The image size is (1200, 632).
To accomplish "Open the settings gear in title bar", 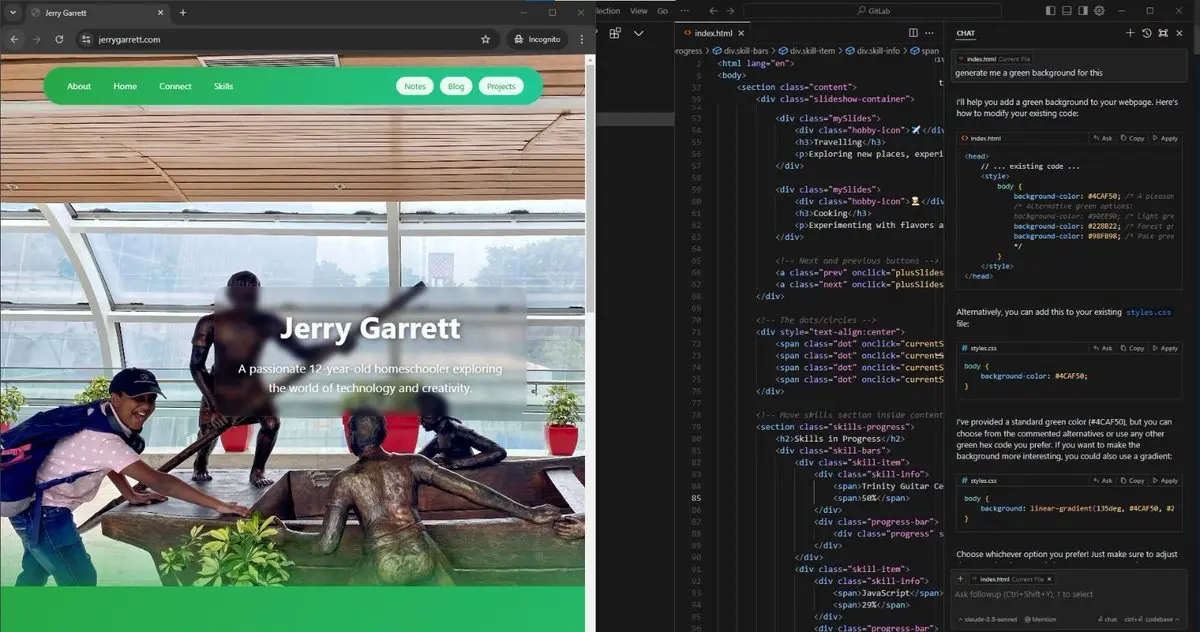I will coord(1099,11).
